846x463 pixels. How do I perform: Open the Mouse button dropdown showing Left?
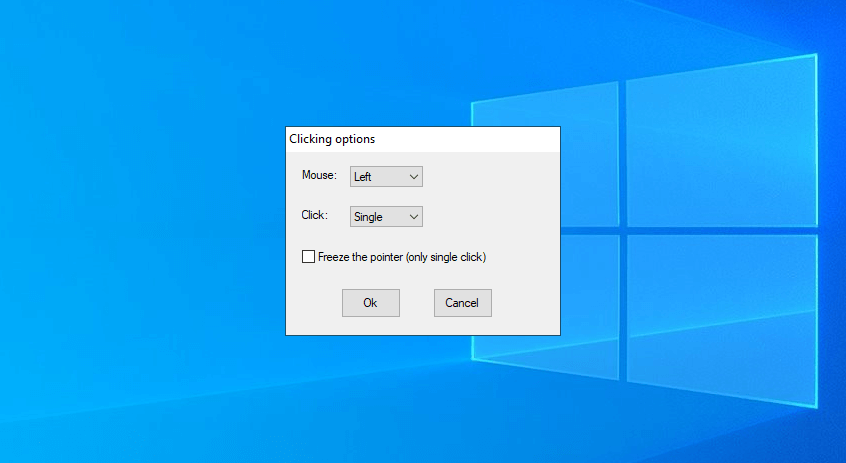click(x=386, y=176)
